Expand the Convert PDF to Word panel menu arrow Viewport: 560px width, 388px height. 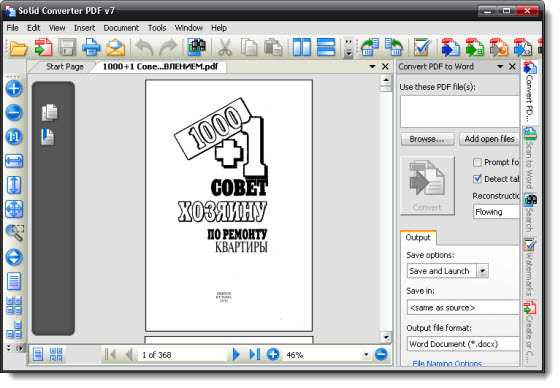pos(500,66)
